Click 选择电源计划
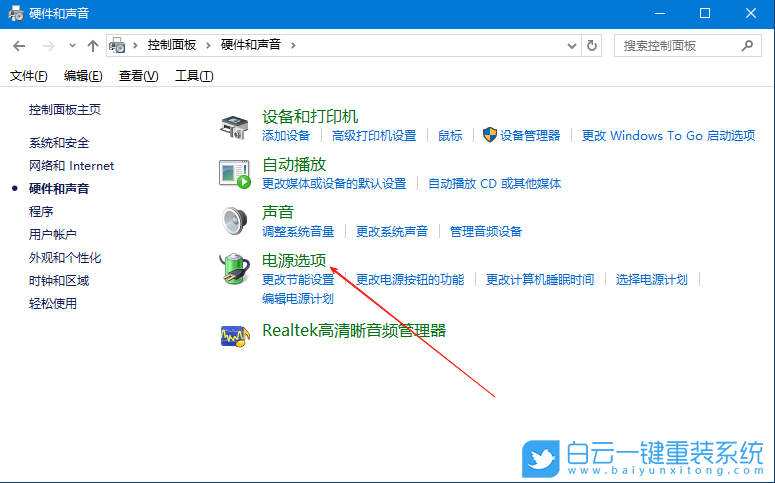The height and width of the screenshot is (483, 775). coord(651,280)
